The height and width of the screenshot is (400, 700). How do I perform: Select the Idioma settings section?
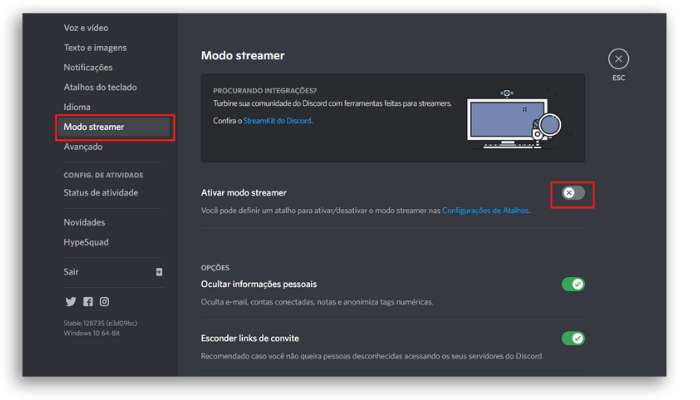tap(77, 107)
